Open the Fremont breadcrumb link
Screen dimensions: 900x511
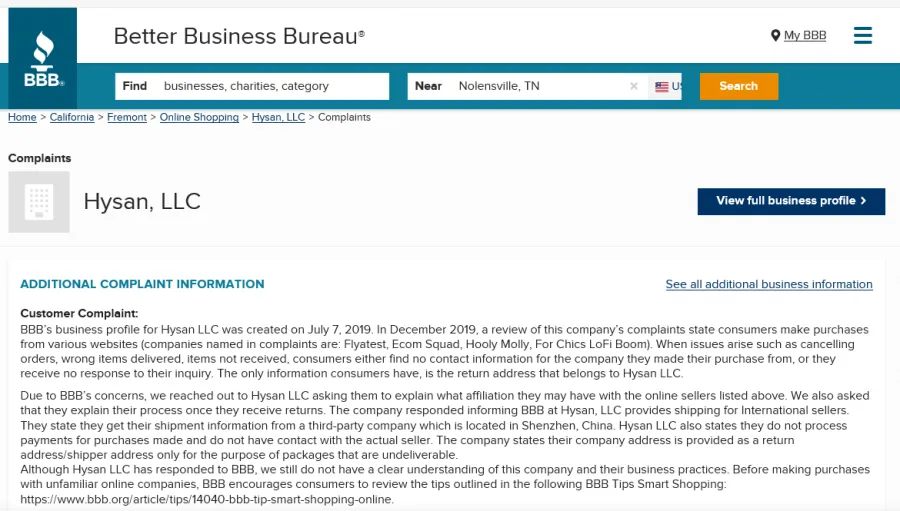[x=127, y=117]
